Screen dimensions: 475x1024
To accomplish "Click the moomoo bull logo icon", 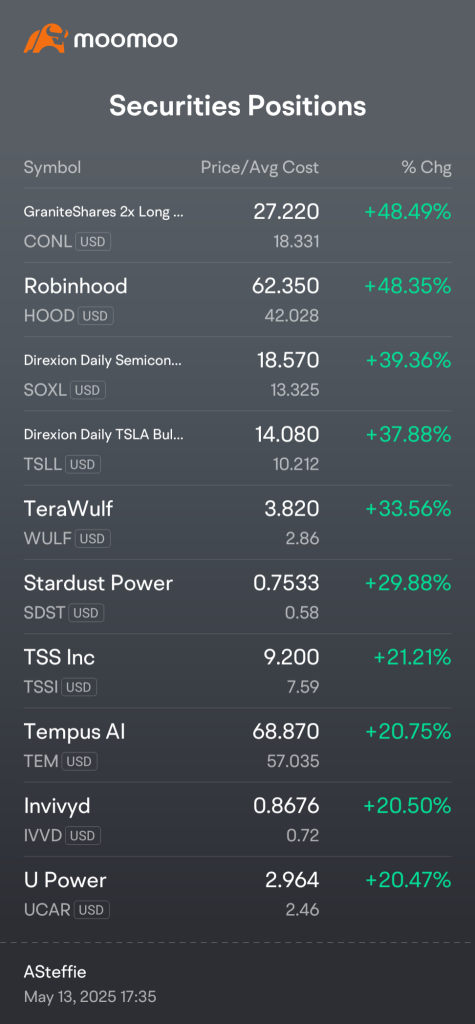I will [x=46, y=39].
